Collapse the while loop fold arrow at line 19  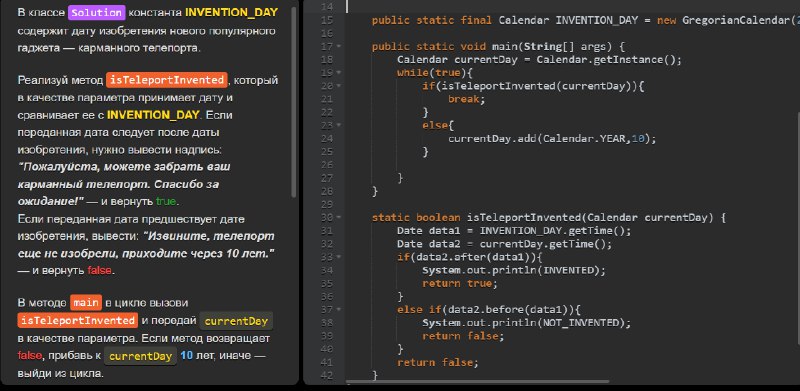(x=339, y=73)
